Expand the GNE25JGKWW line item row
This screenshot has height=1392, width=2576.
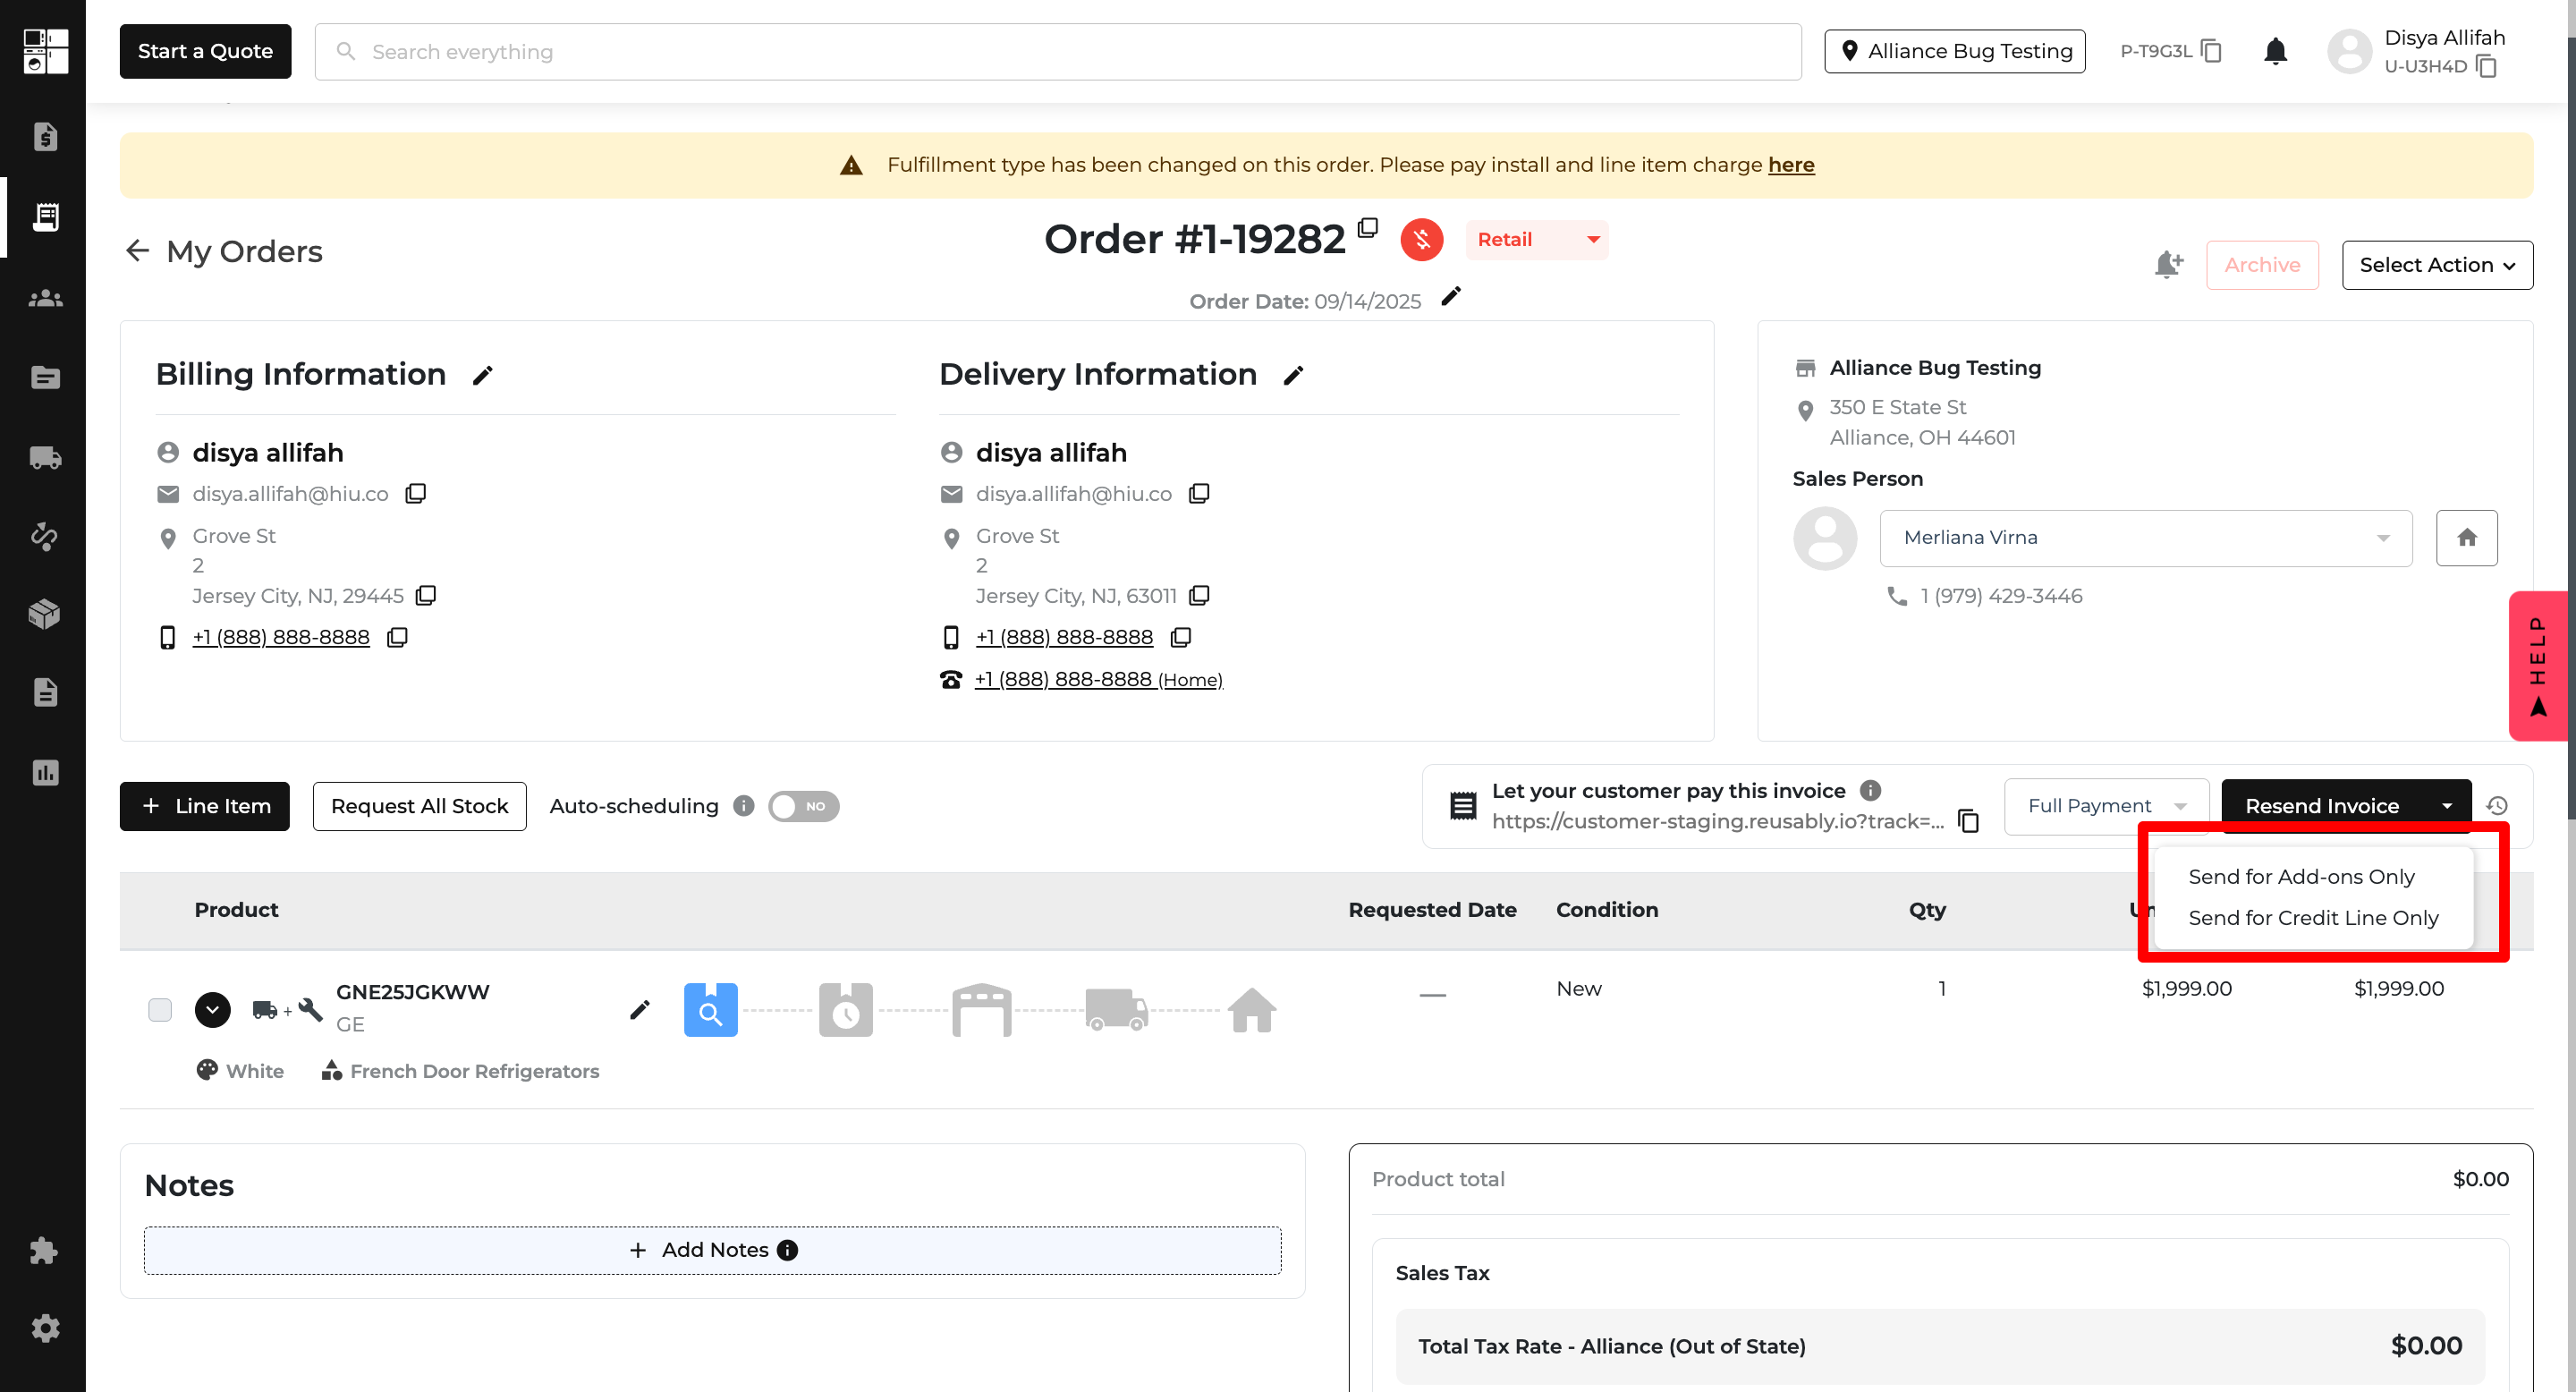click(212, 1010)
